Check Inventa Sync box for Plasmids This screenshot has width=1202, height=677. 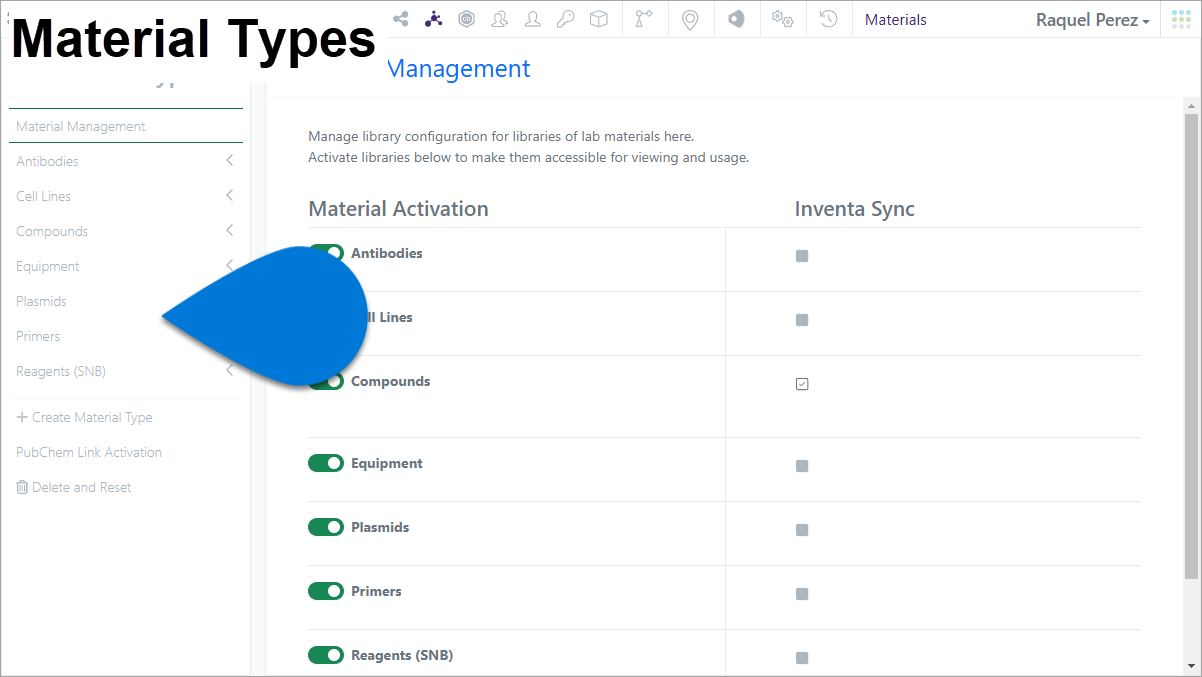click(x=802, y=530)
